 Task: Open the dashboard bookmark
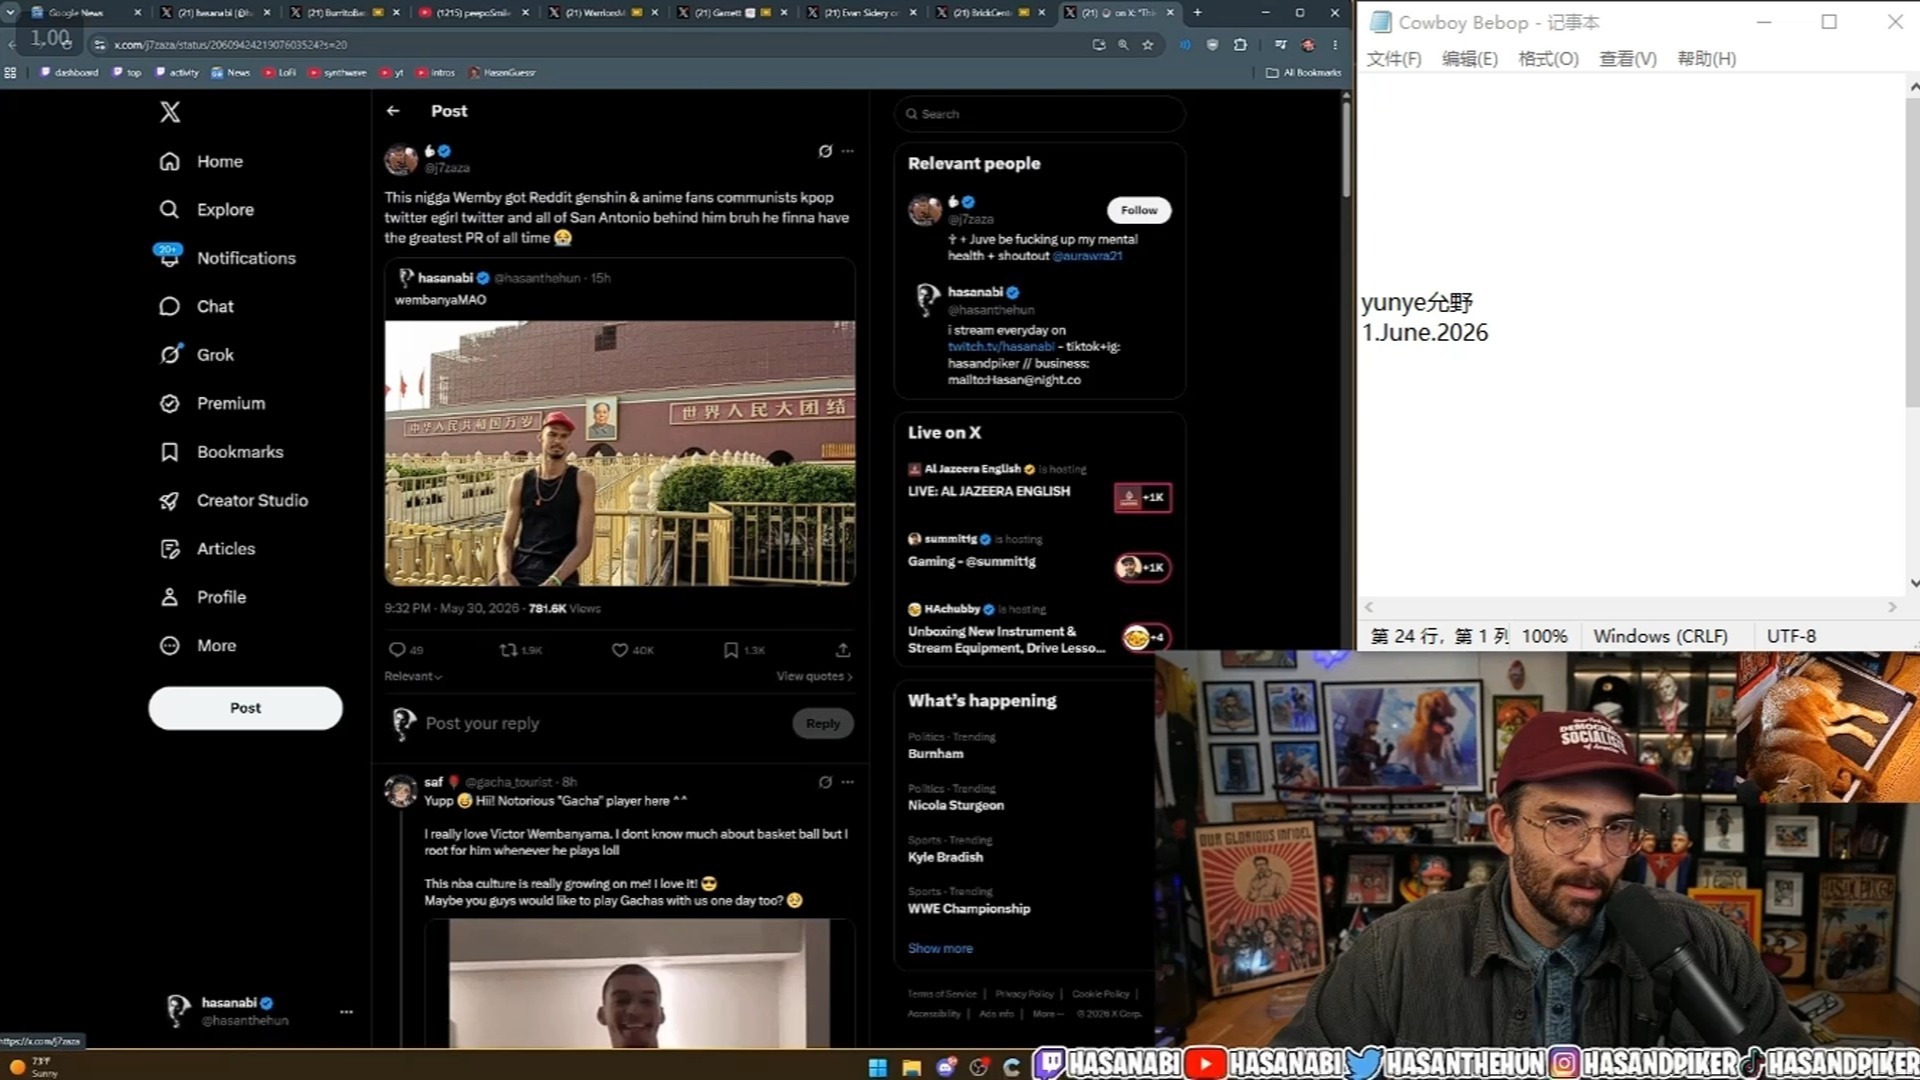pos(69,73)
